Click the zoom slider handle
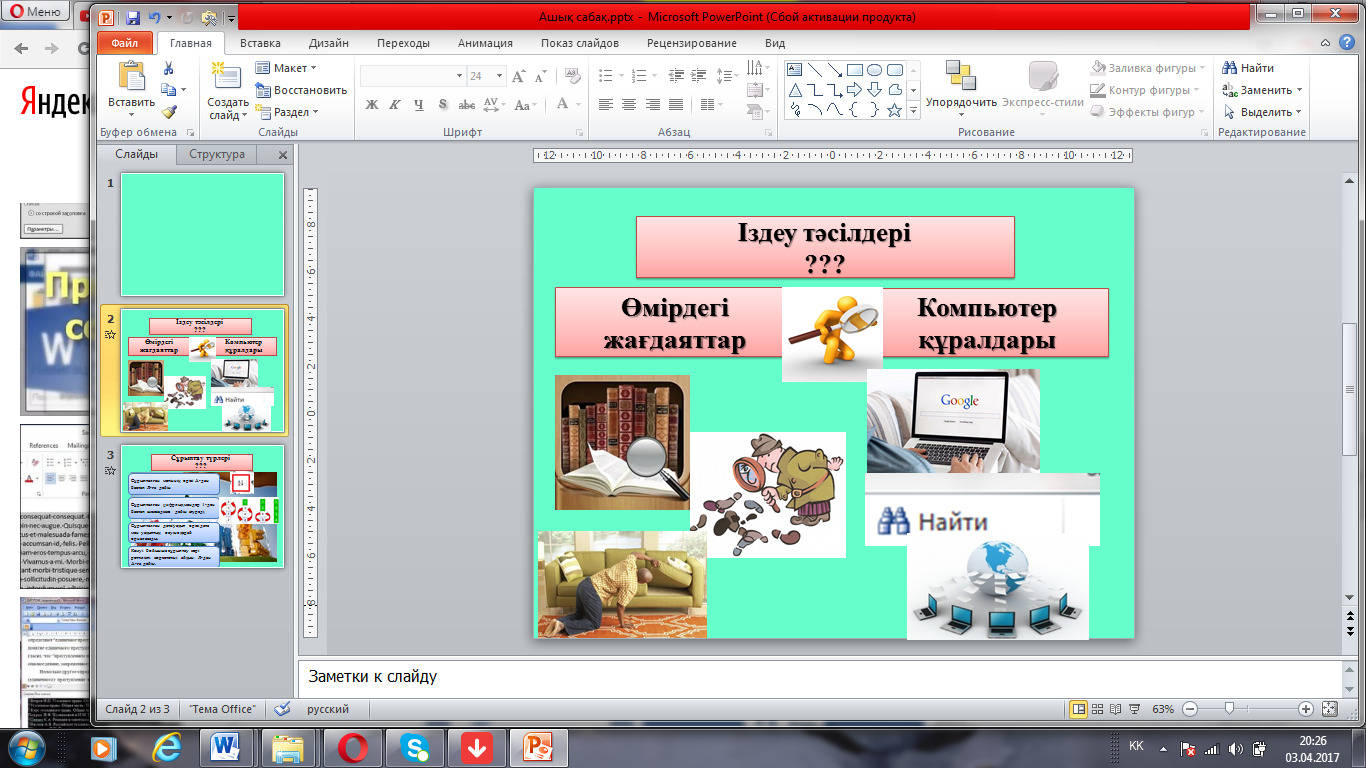This screenshot has height=768, width=1366. [x=1229, y=708]
